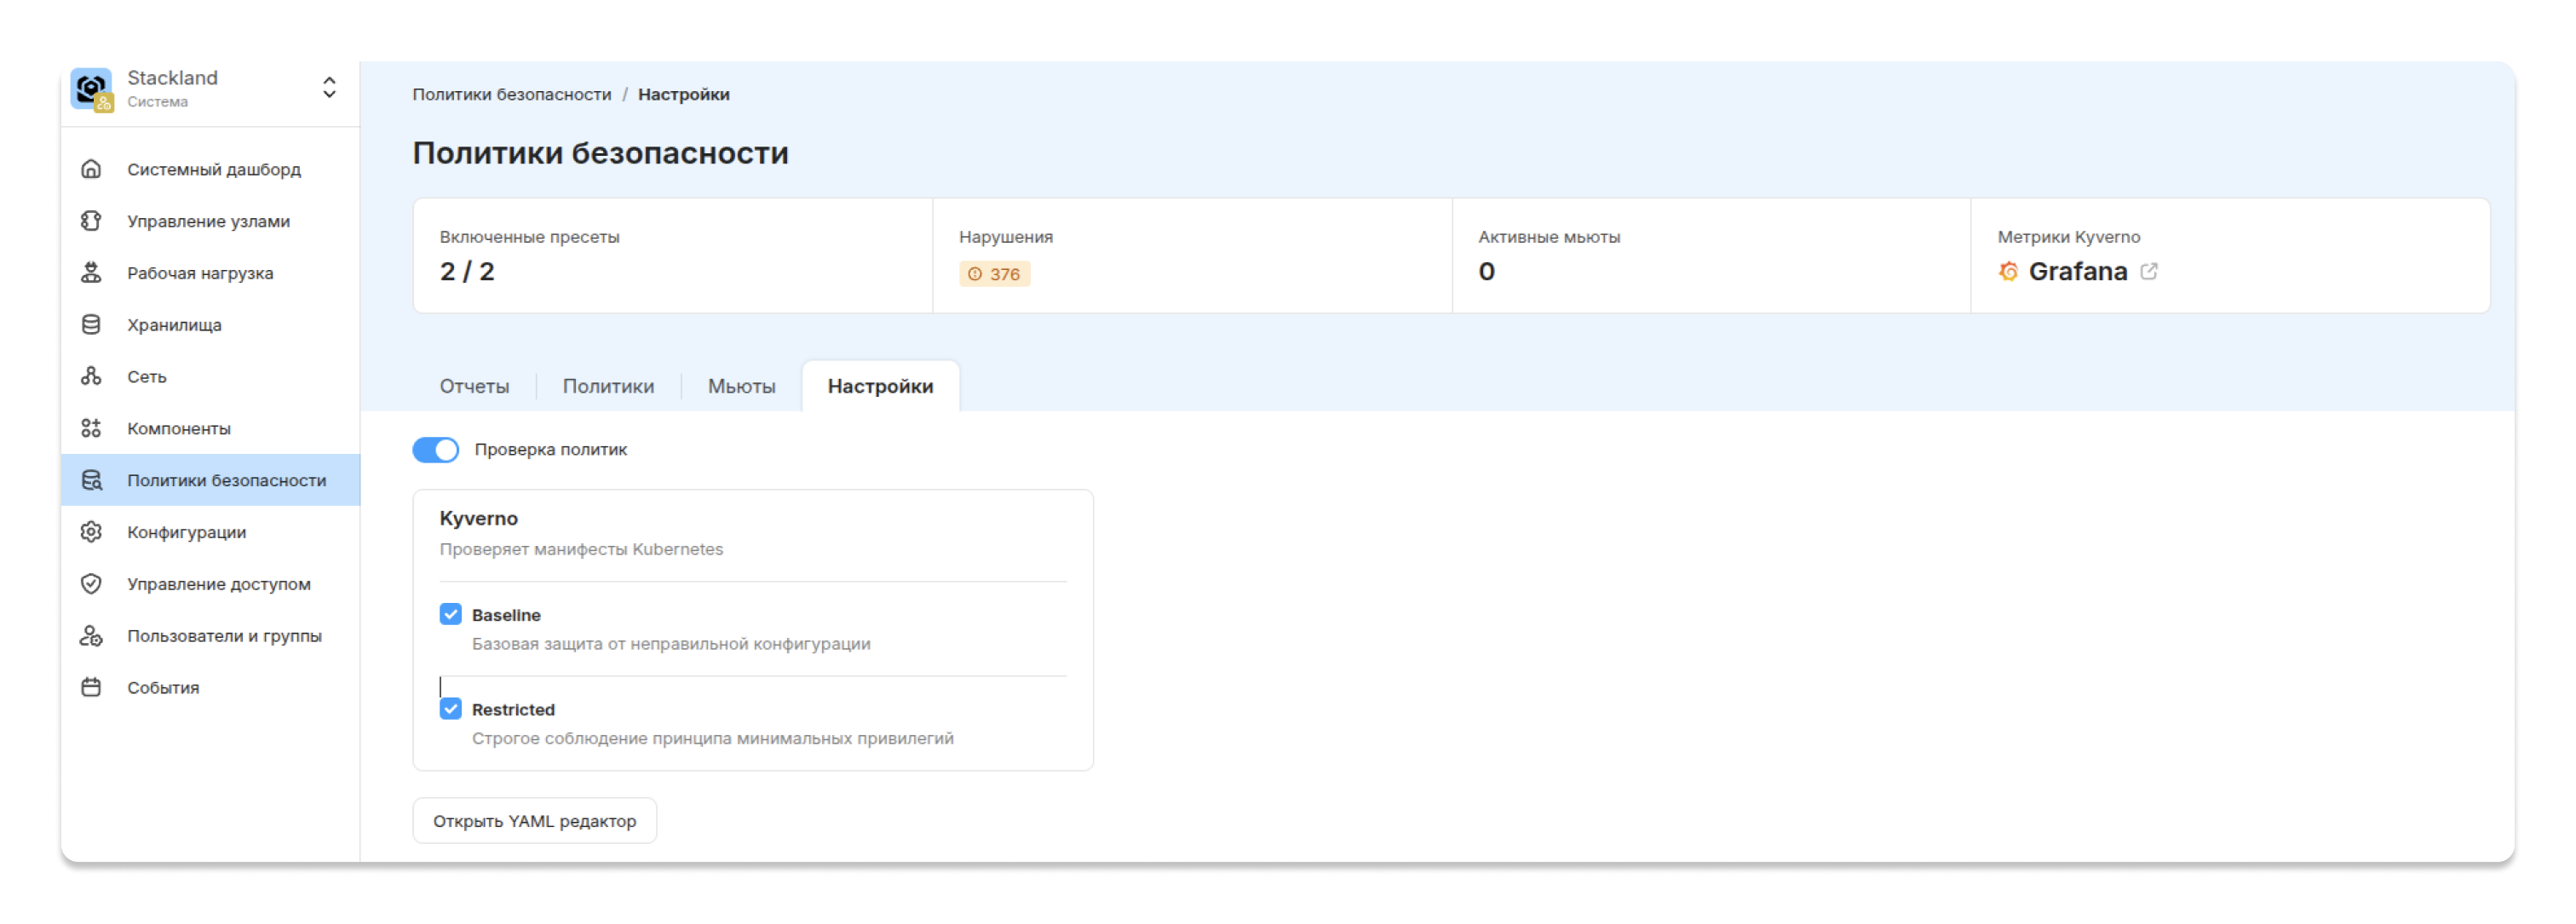
Task: Click 'Базовая защита от неправильной конфигурации' text
Action: [x=671, y=645]
